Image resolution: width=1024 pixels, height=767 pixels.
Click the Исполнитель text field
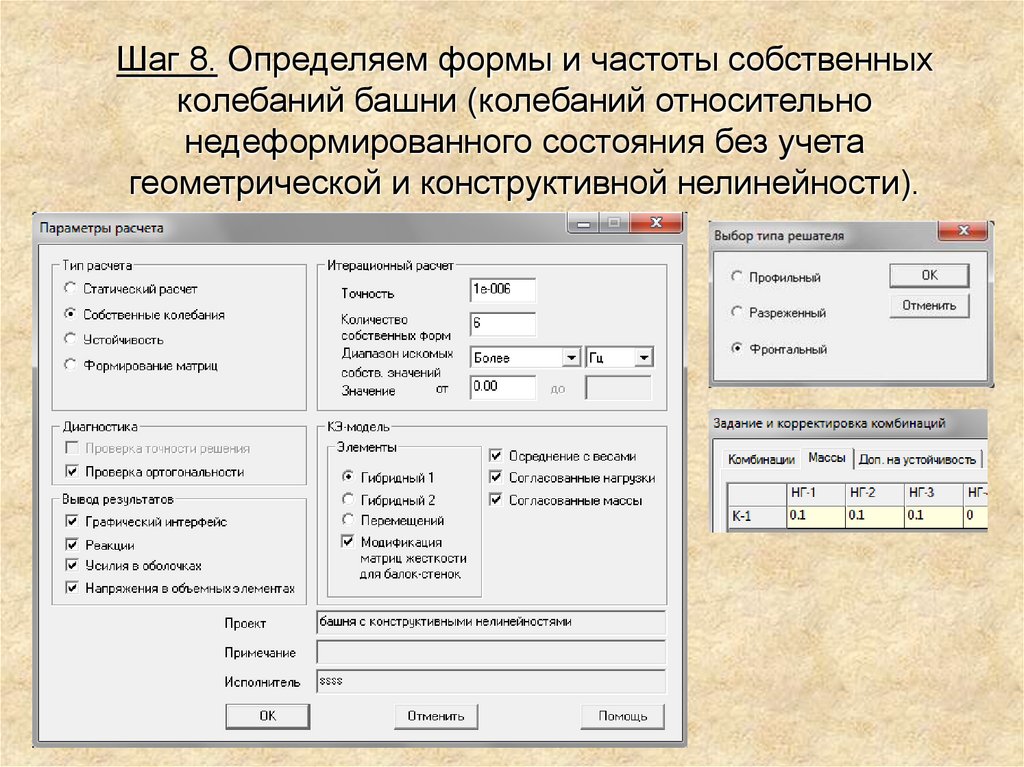coord(491,681)
